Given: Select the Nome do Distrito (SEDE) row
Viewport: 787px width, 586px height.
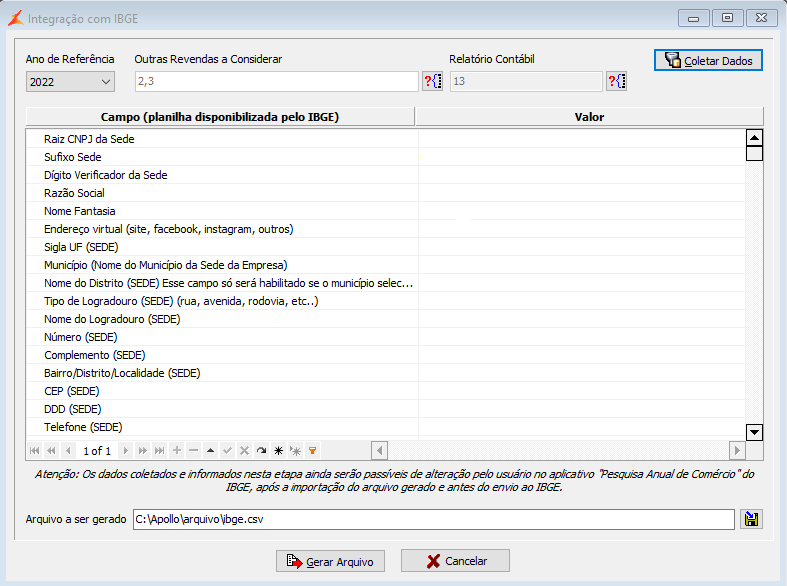Looking at the screenshot, I should click(x=385, y=283).
